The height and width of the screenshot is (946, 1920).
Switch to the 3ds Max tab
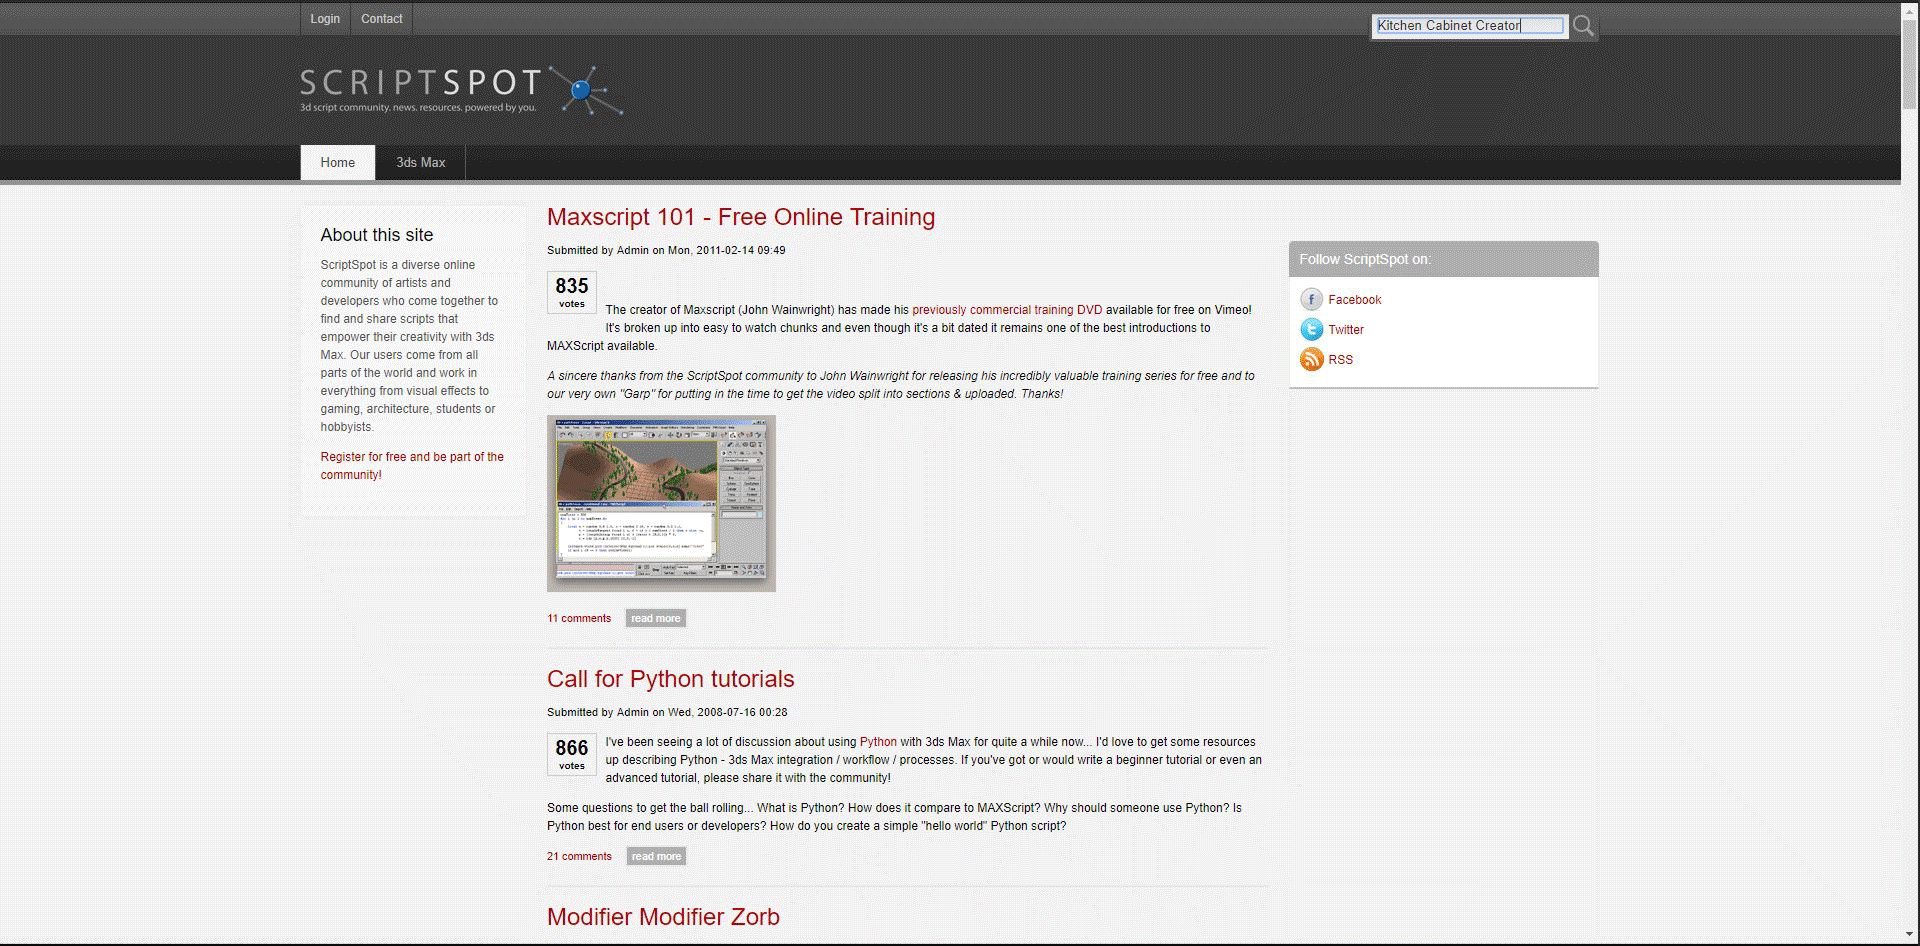(421, 163)
